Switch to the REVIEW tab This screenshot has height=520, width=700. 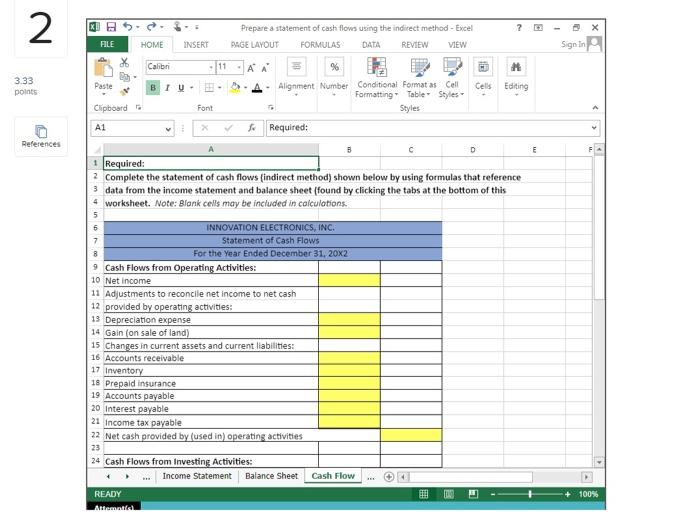tap(414, 45)
